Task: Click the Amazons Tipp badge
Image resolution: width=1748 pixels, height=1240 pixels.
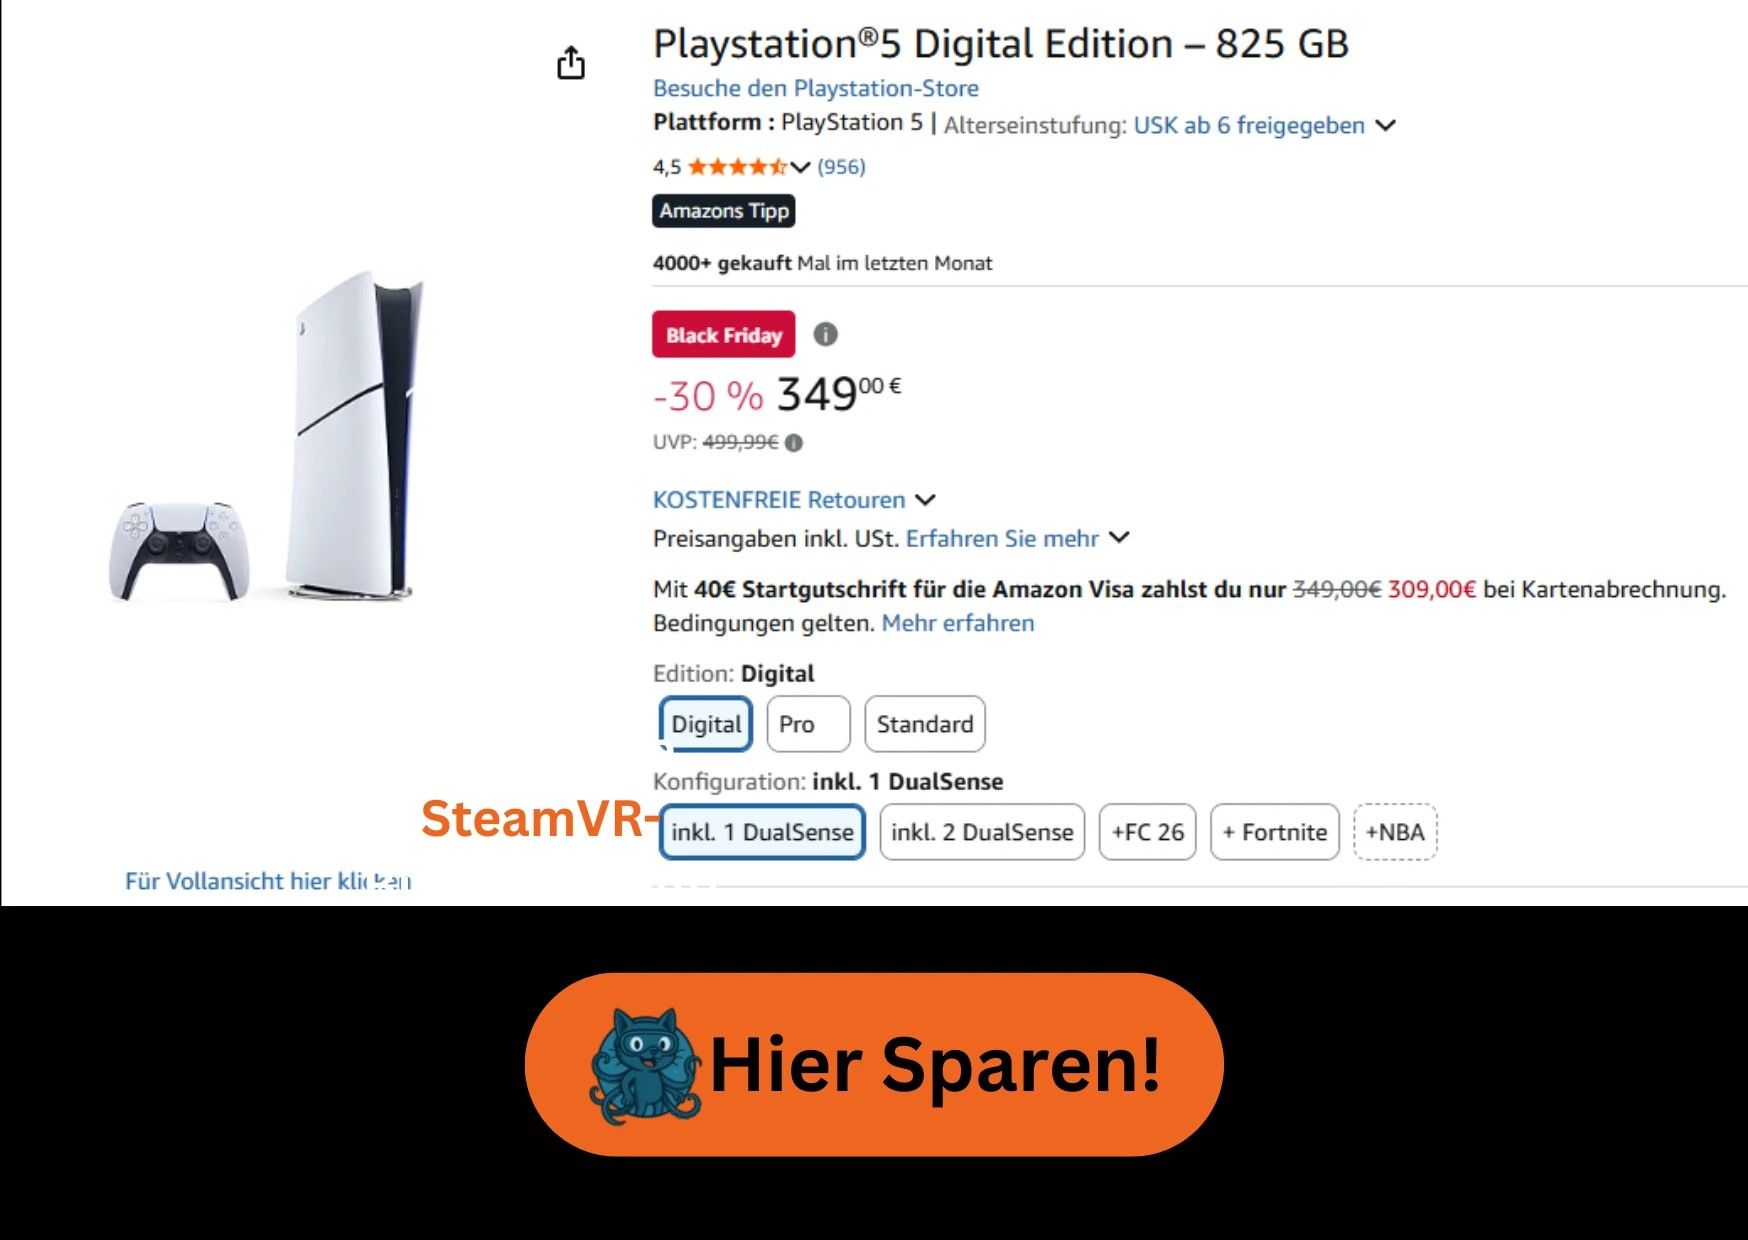Action: coord(724,211)
